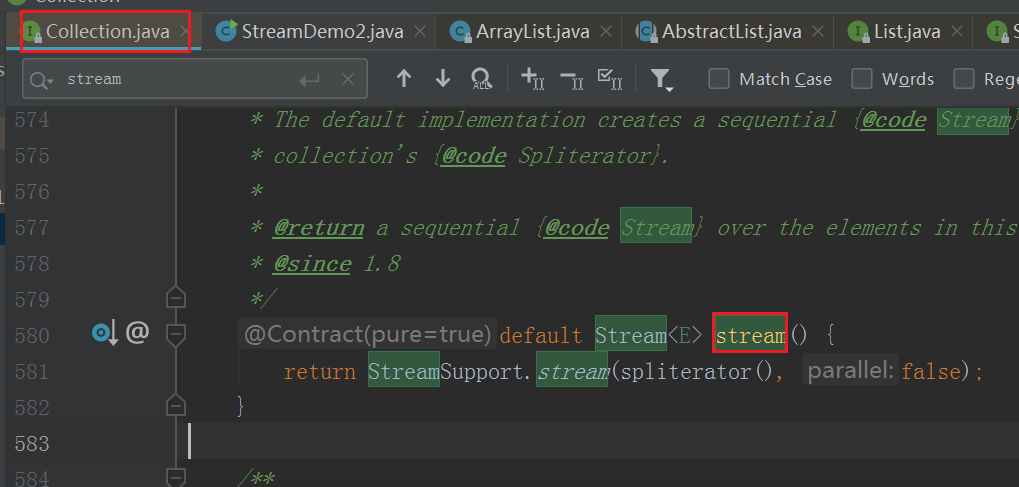Click the new line arrow icon in search field
1019x487 pixels.
[309, 80]
